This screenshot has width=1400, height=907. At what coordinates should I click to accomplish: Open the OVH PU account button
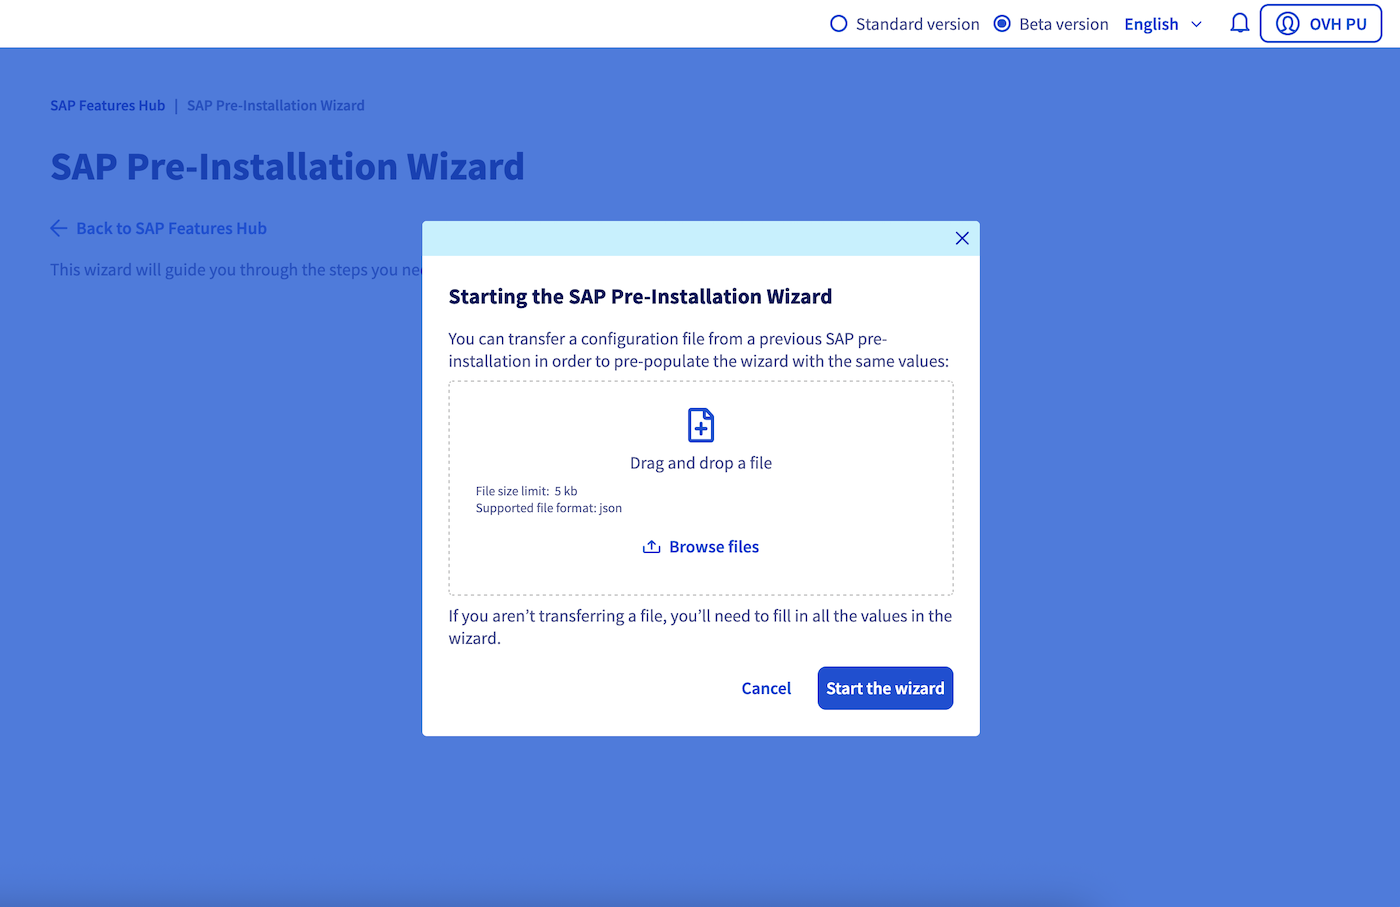coord(1320,23)
